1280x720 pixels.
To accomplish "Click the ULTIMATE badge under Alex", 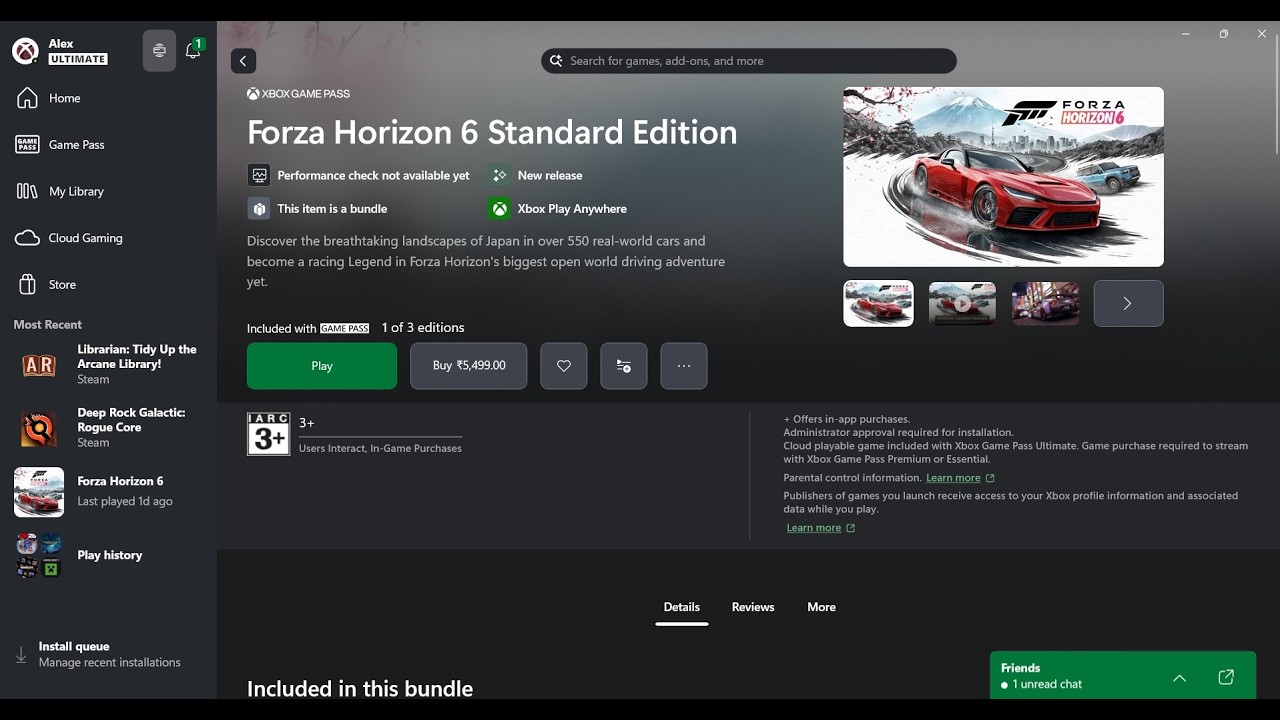I will [78, 60].
